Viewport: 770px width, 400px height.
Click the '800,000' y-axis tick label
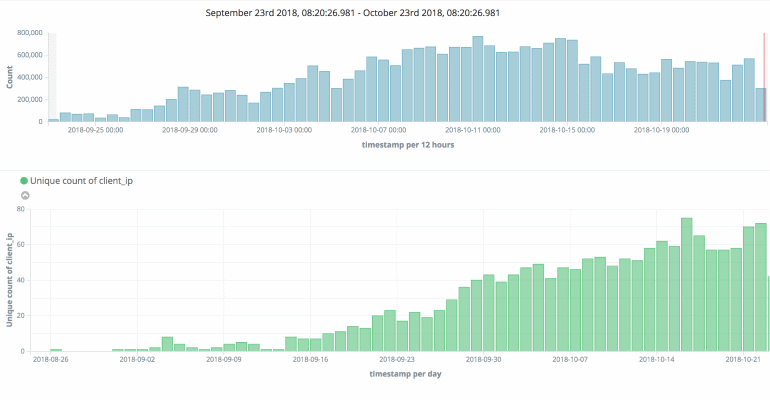pos(28,33)
